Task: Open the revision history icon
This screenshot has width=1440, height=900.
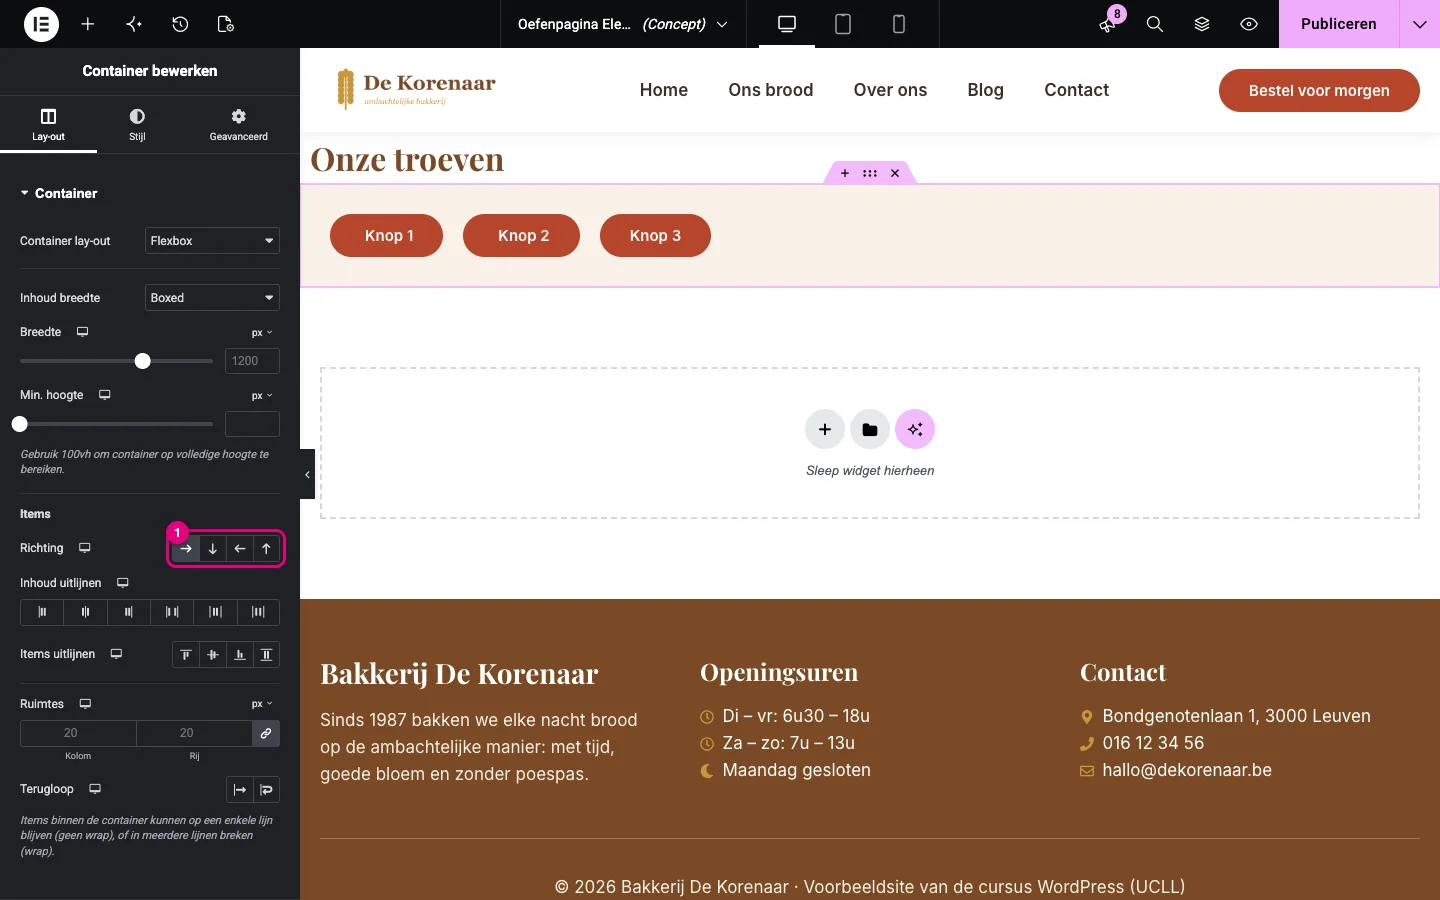Action: click(180, 24)
